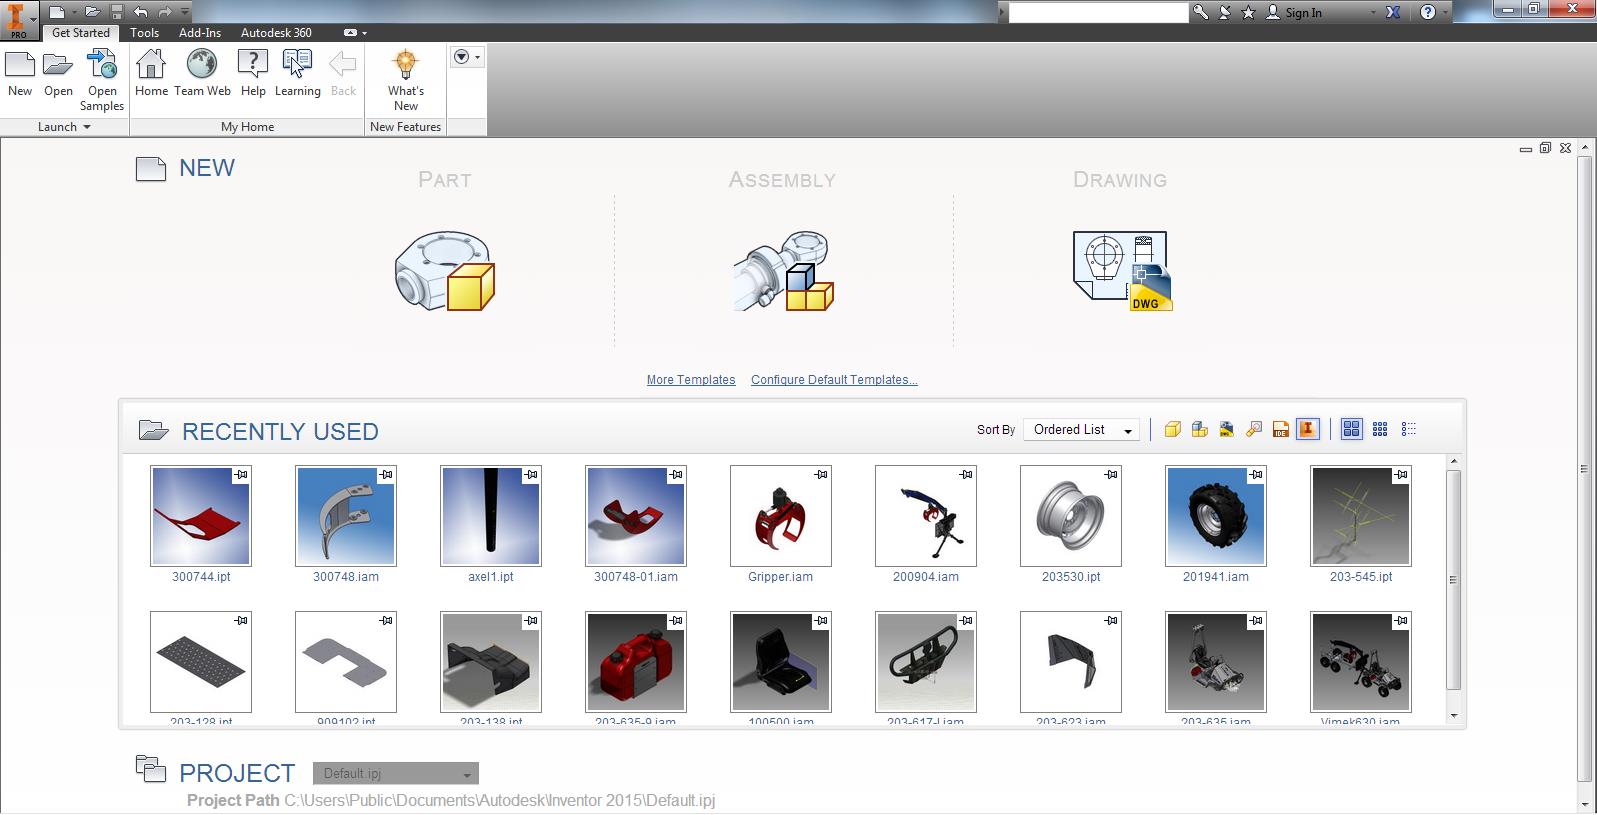The image size is (1597, 815).
Task: Click quick access toolbar Open folder icon
Action: pyautogui.click(x=92, y=12)
